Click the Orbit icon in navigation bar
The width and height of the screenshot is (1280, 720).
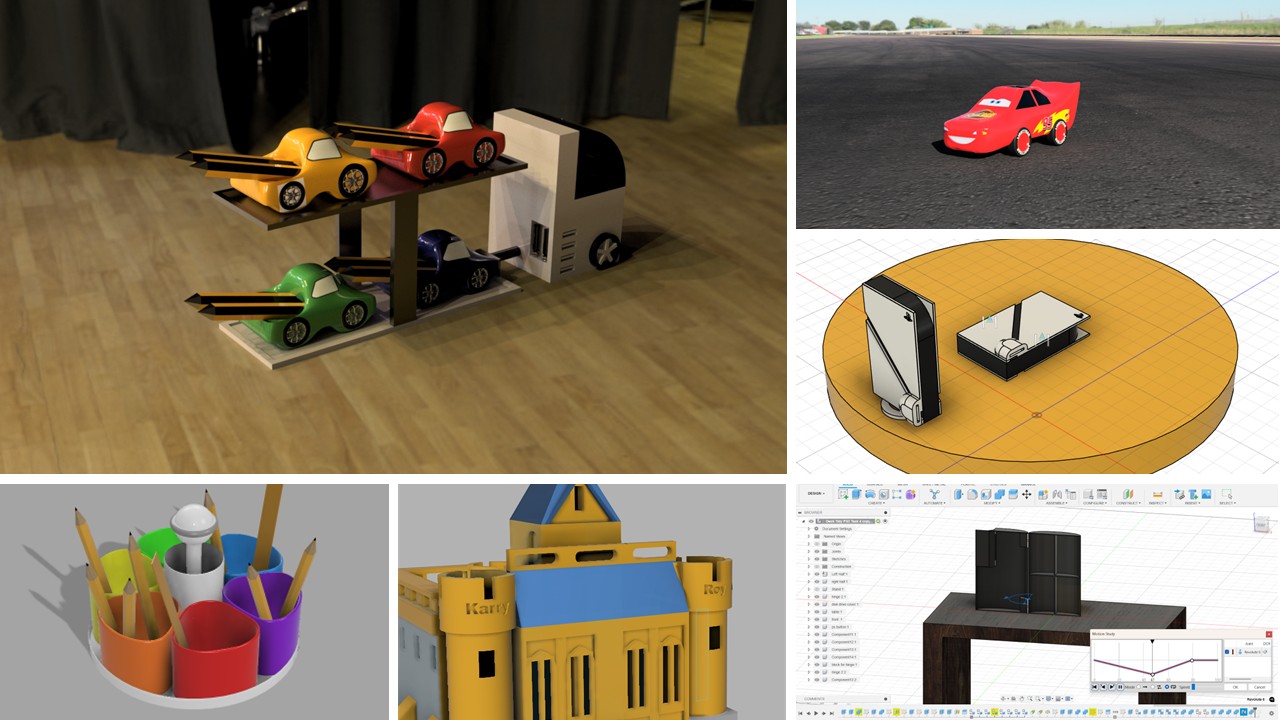1003,698
